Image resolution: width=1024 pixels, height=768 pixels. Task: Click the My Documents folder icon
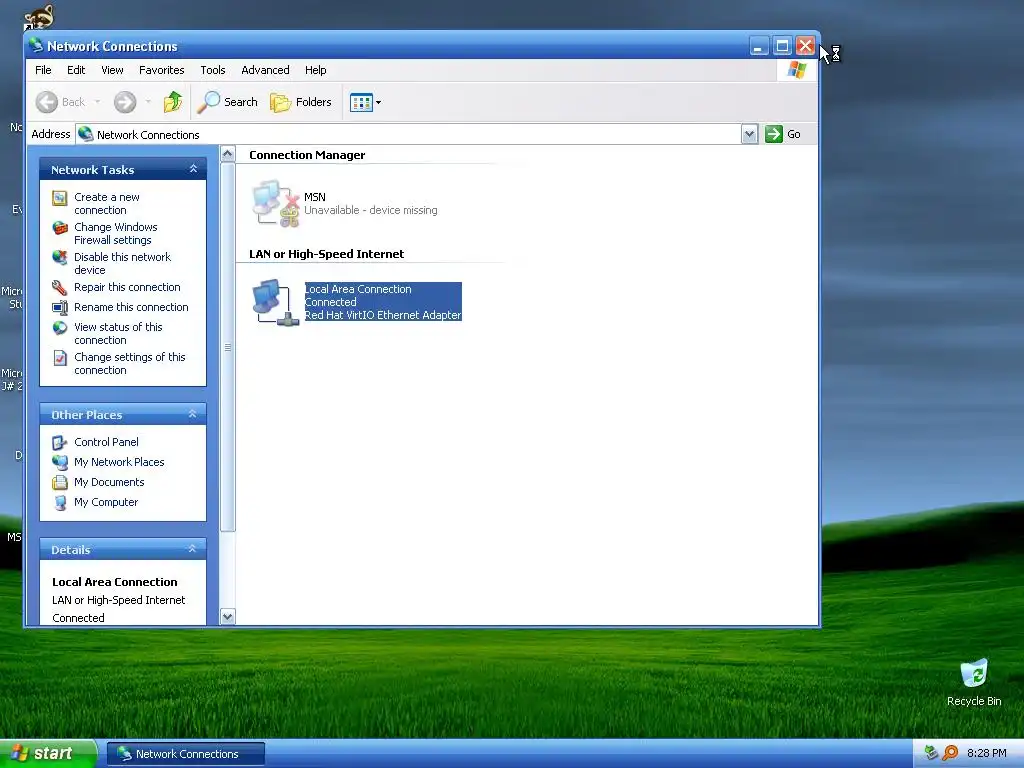59,483
